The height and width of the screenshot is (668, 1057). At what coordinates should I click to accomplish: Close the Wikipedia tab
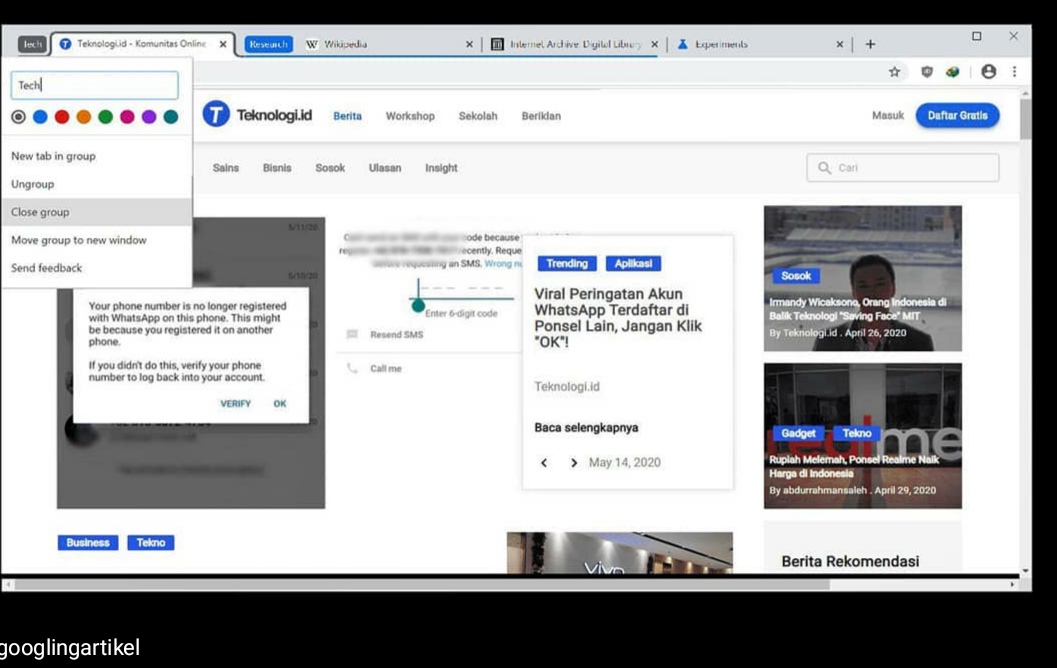(469, 44)
